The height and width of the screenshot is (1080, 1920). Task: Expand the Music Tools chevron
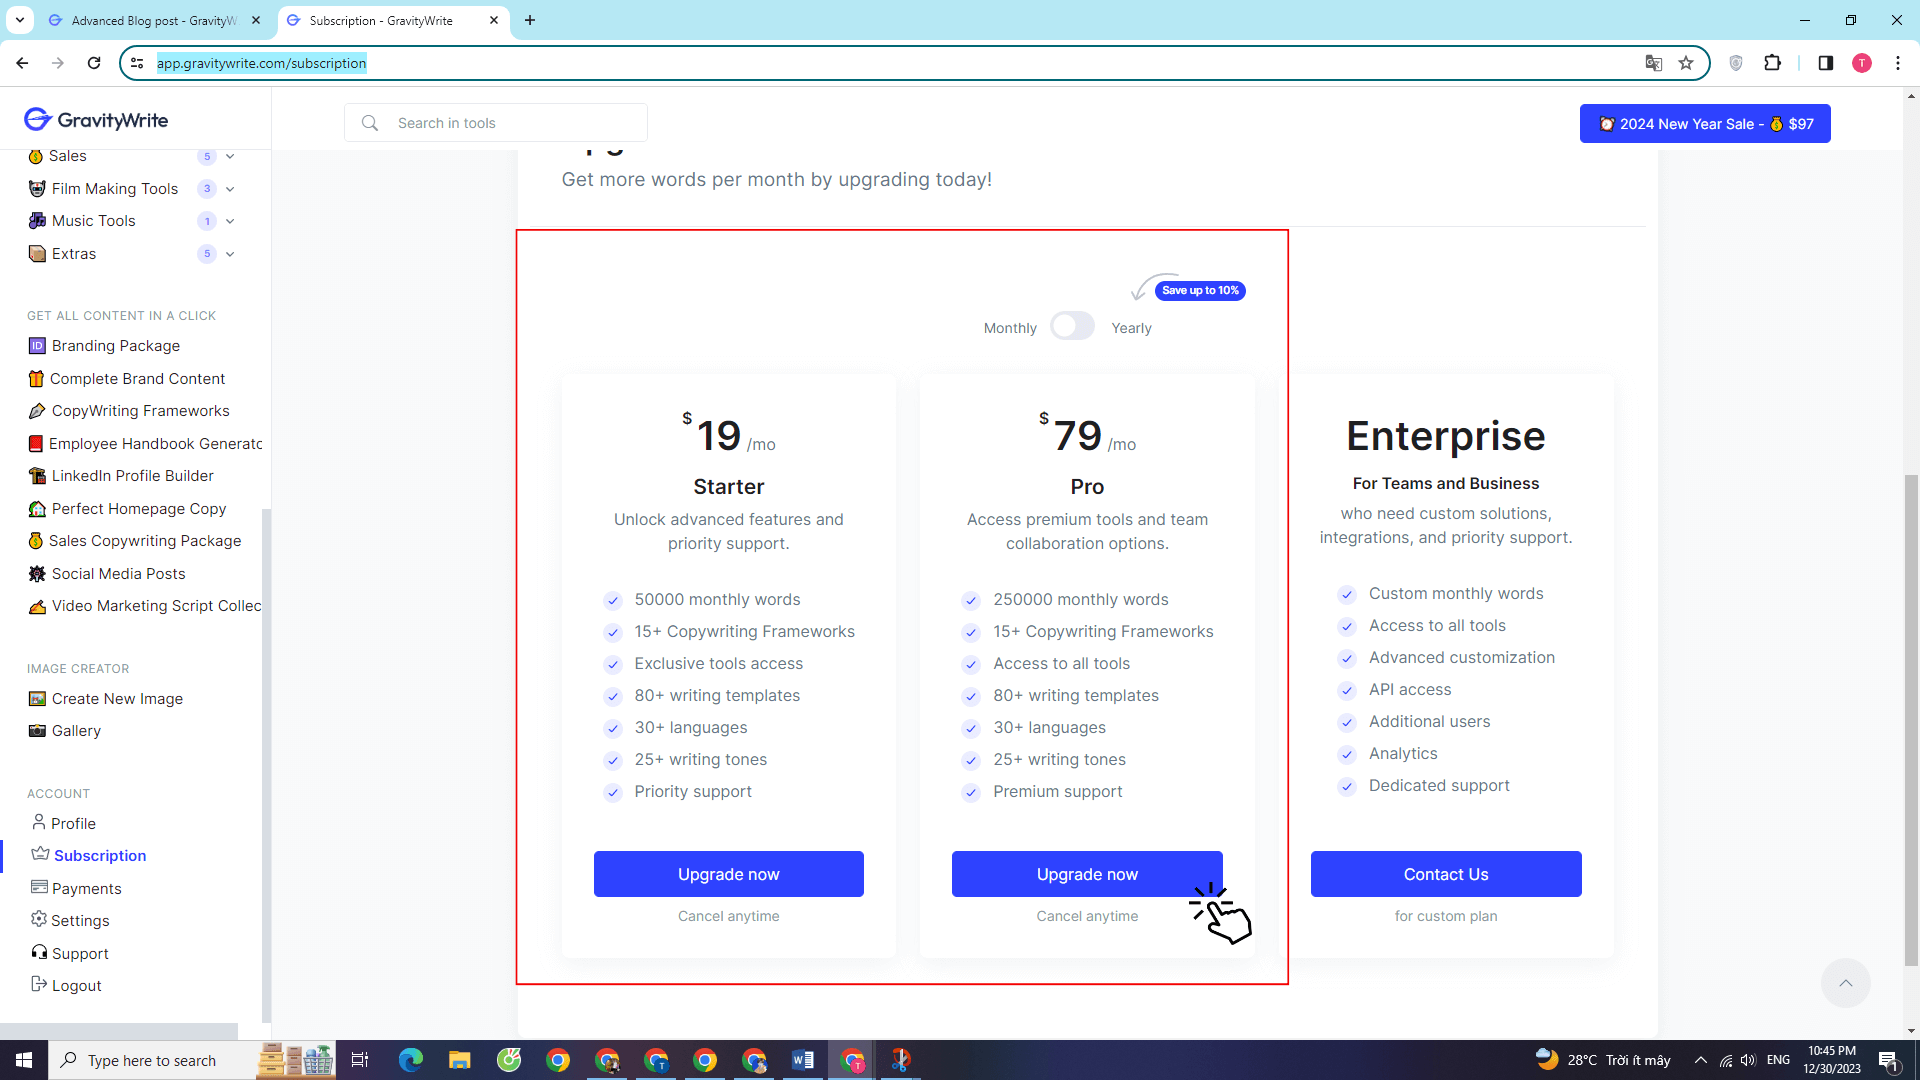(230, 221)
